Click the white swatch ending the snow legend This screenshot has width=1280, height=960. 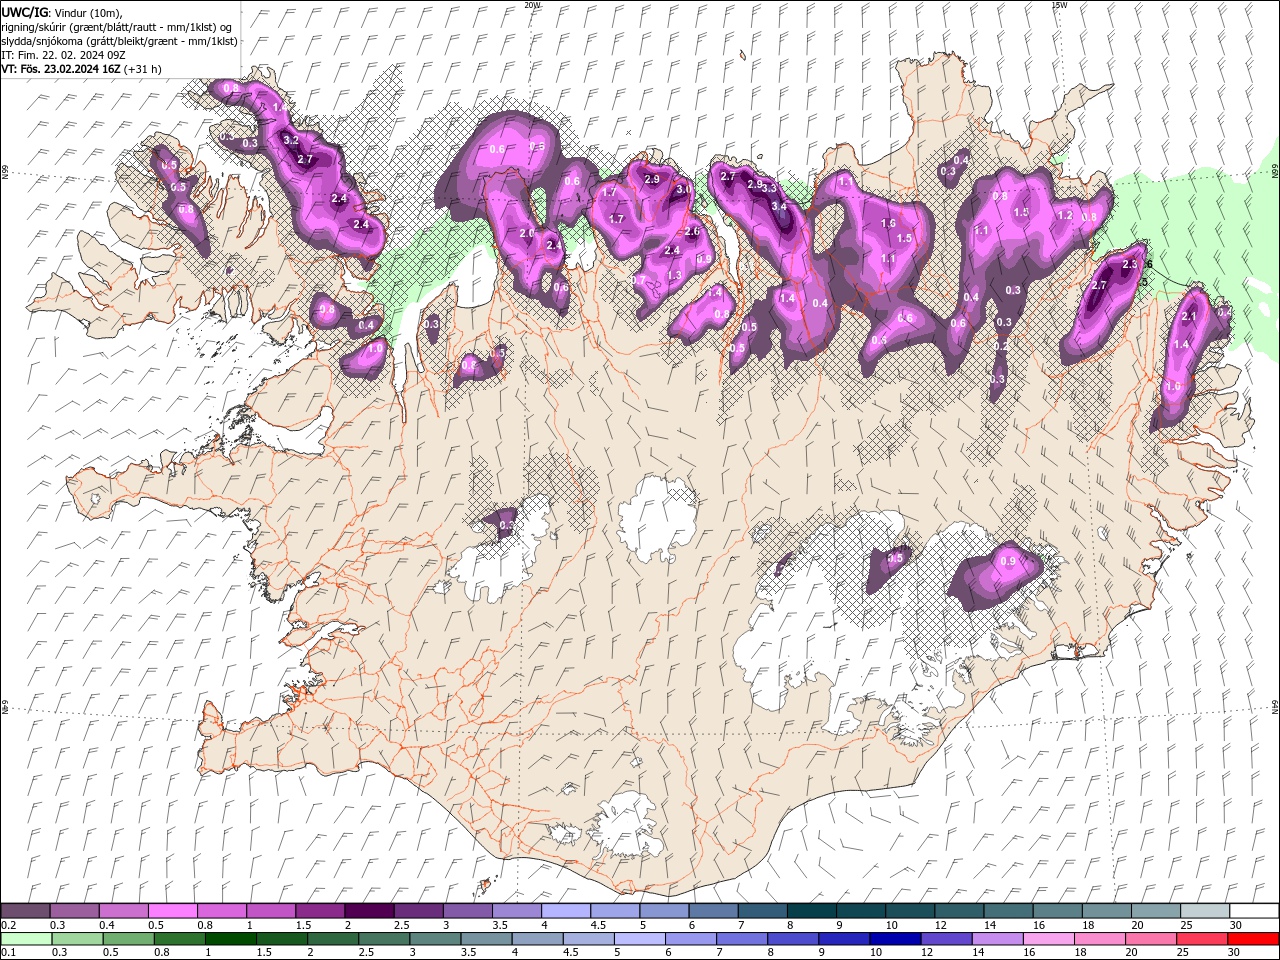1254,911
